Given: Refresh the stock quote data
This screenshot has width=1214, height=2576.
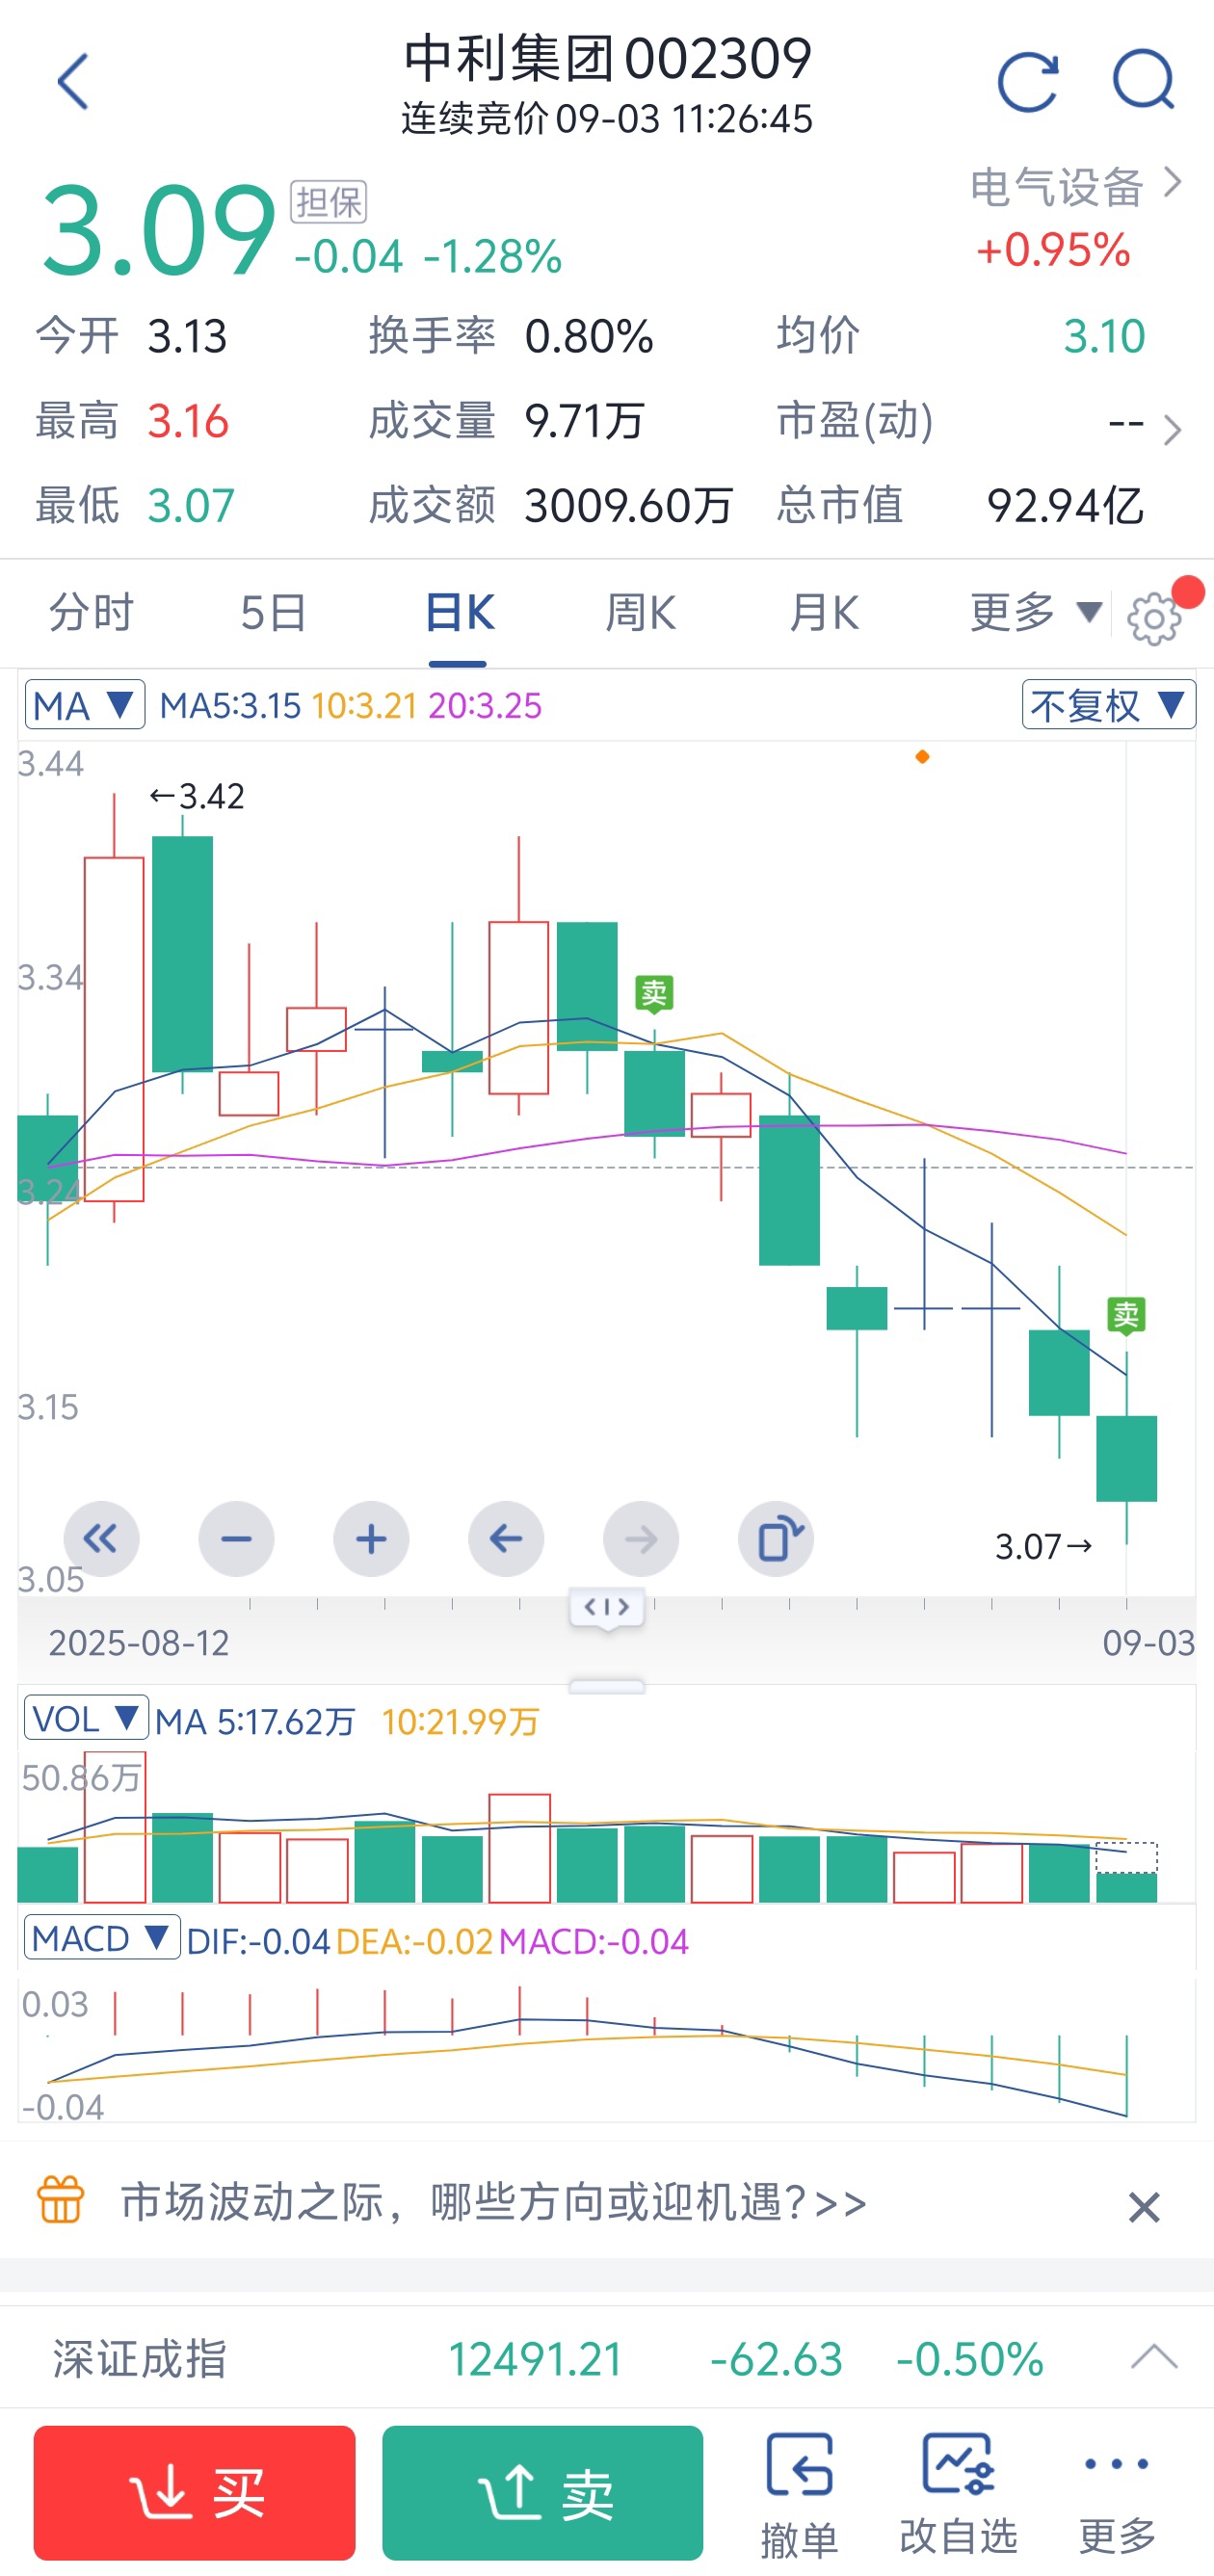Looking at the screenshot, I should pyautogui.click(x=1028, y=82).
